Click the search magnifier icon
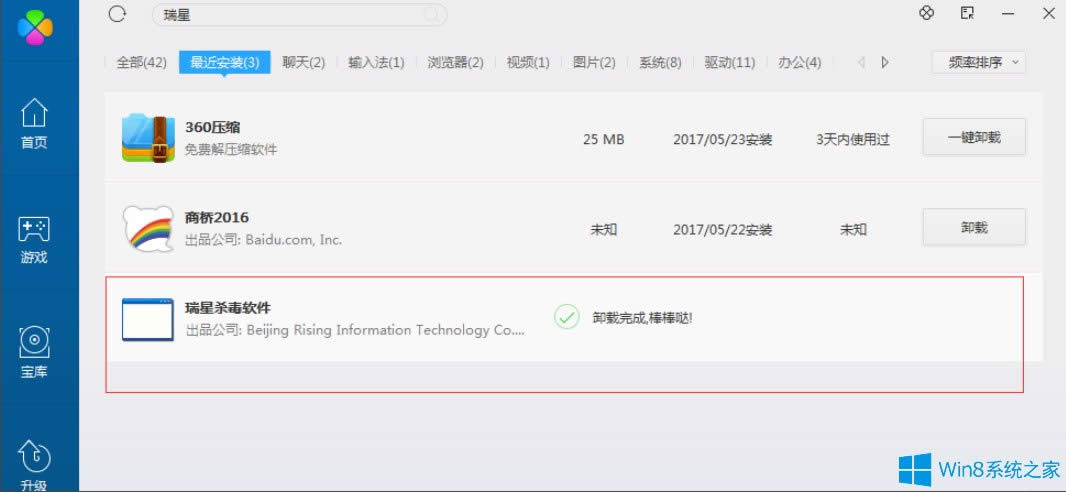This screenshot has height=492, width=1066. 432,14
